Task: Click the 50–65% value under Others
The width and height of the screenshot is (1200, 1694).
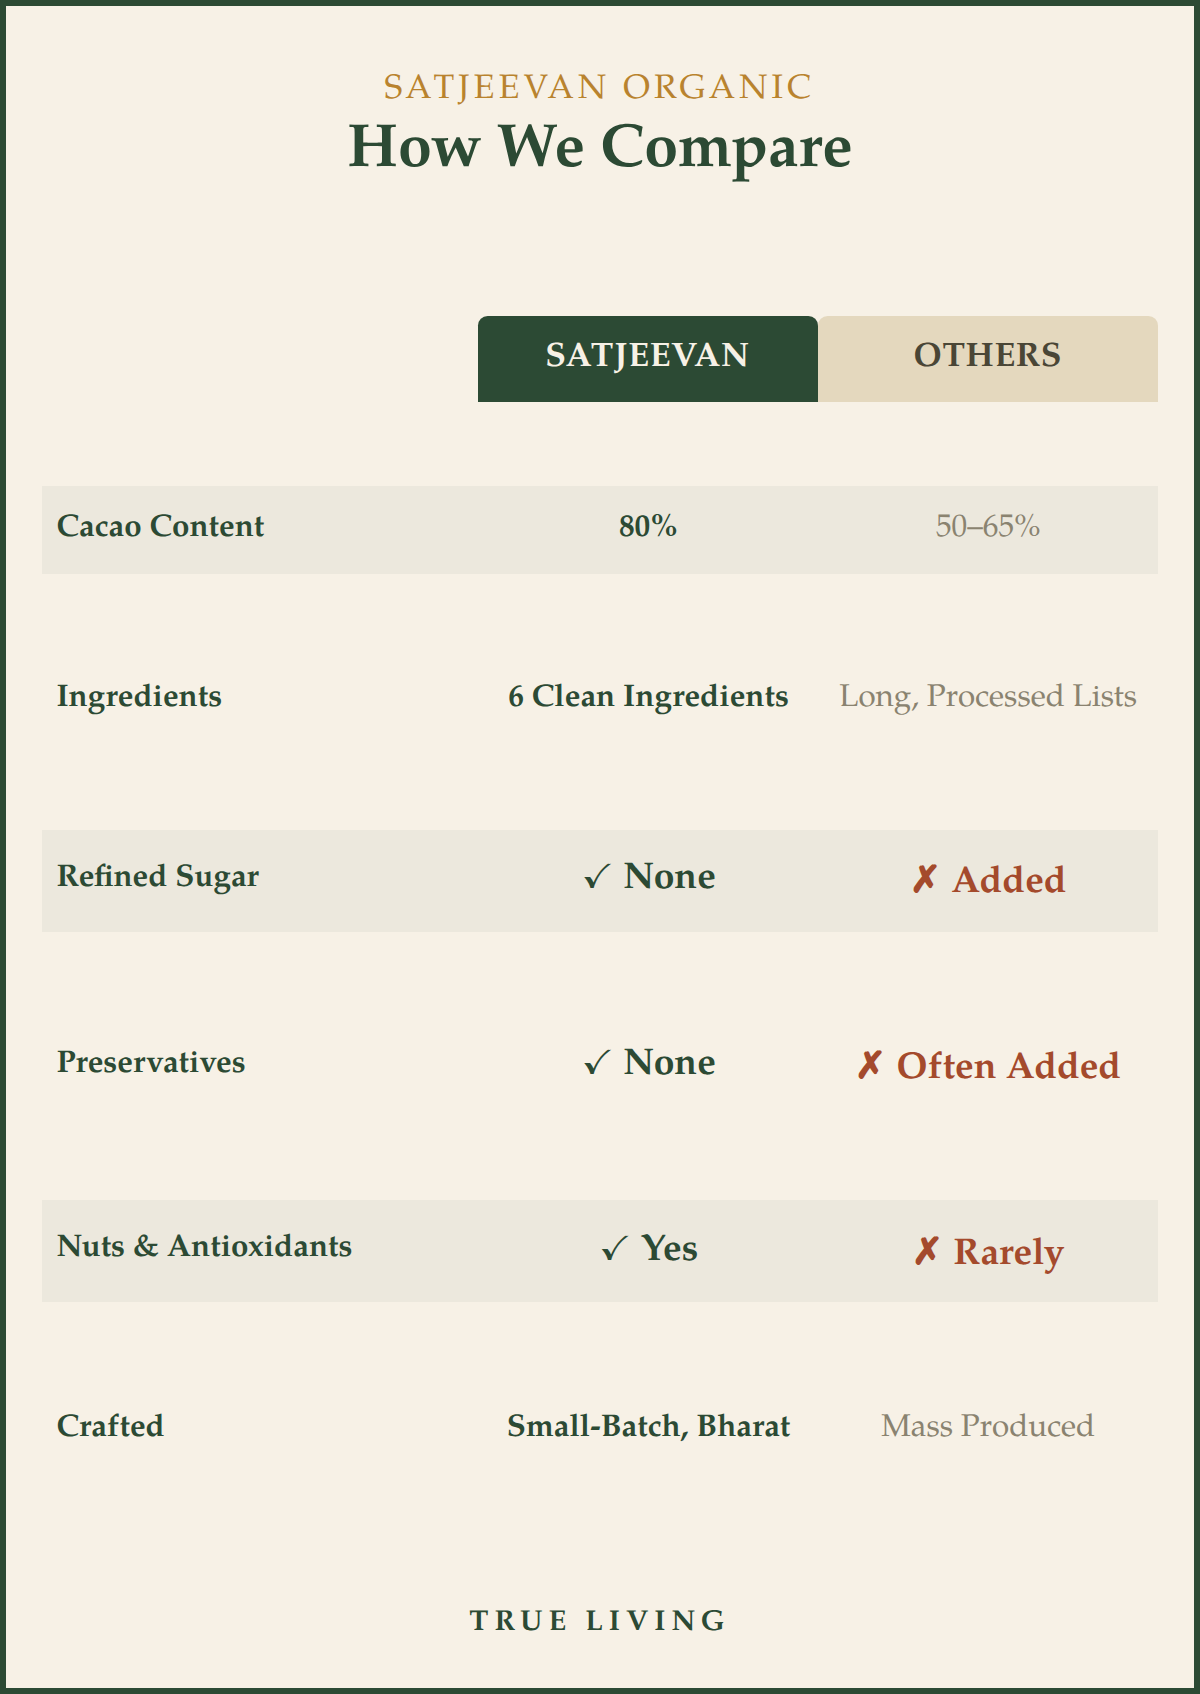Action: (x=988, y=526)
